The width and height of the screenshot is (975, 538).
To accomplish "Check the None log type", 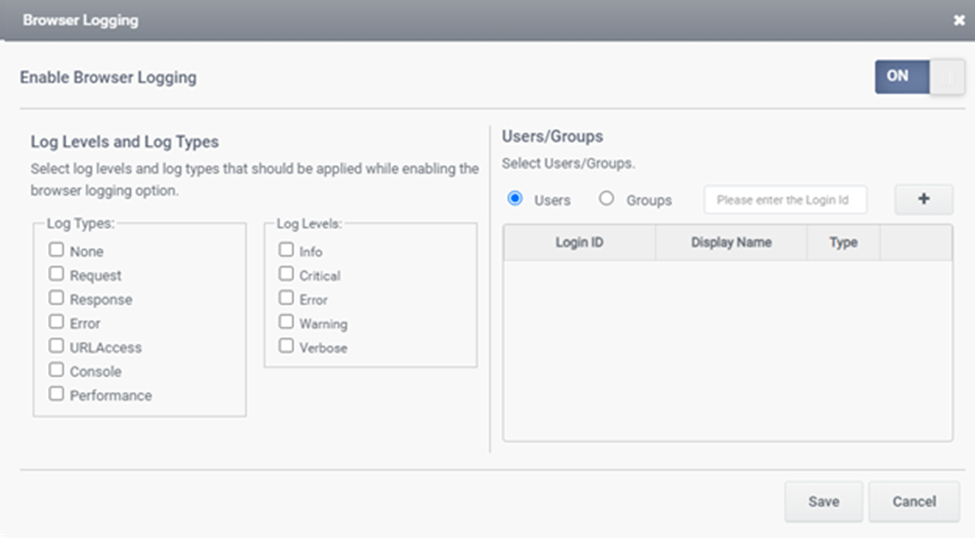I will coord(57,250).
